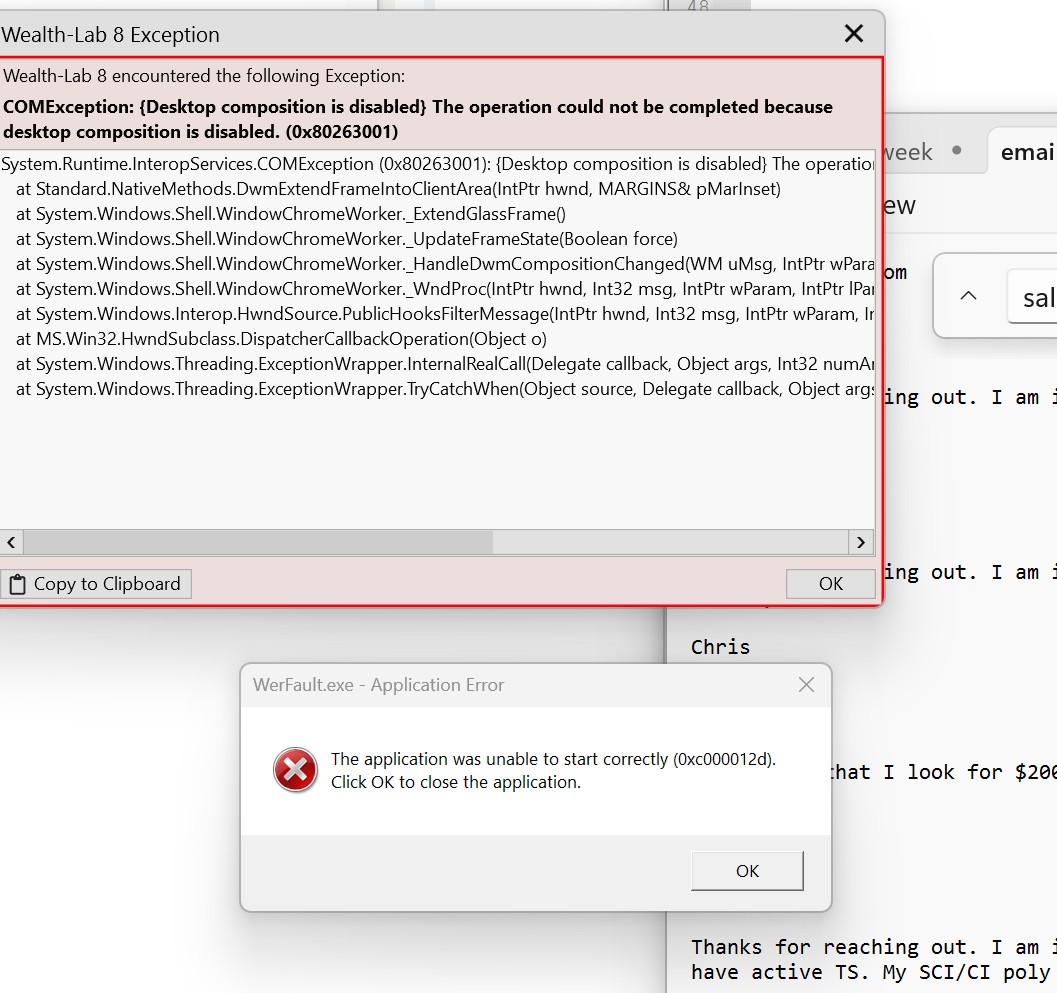Click the 'Wealth-Lab 8 Exception' title bar text
Viewport: 1057px width, 993px height.
(111, 34)
